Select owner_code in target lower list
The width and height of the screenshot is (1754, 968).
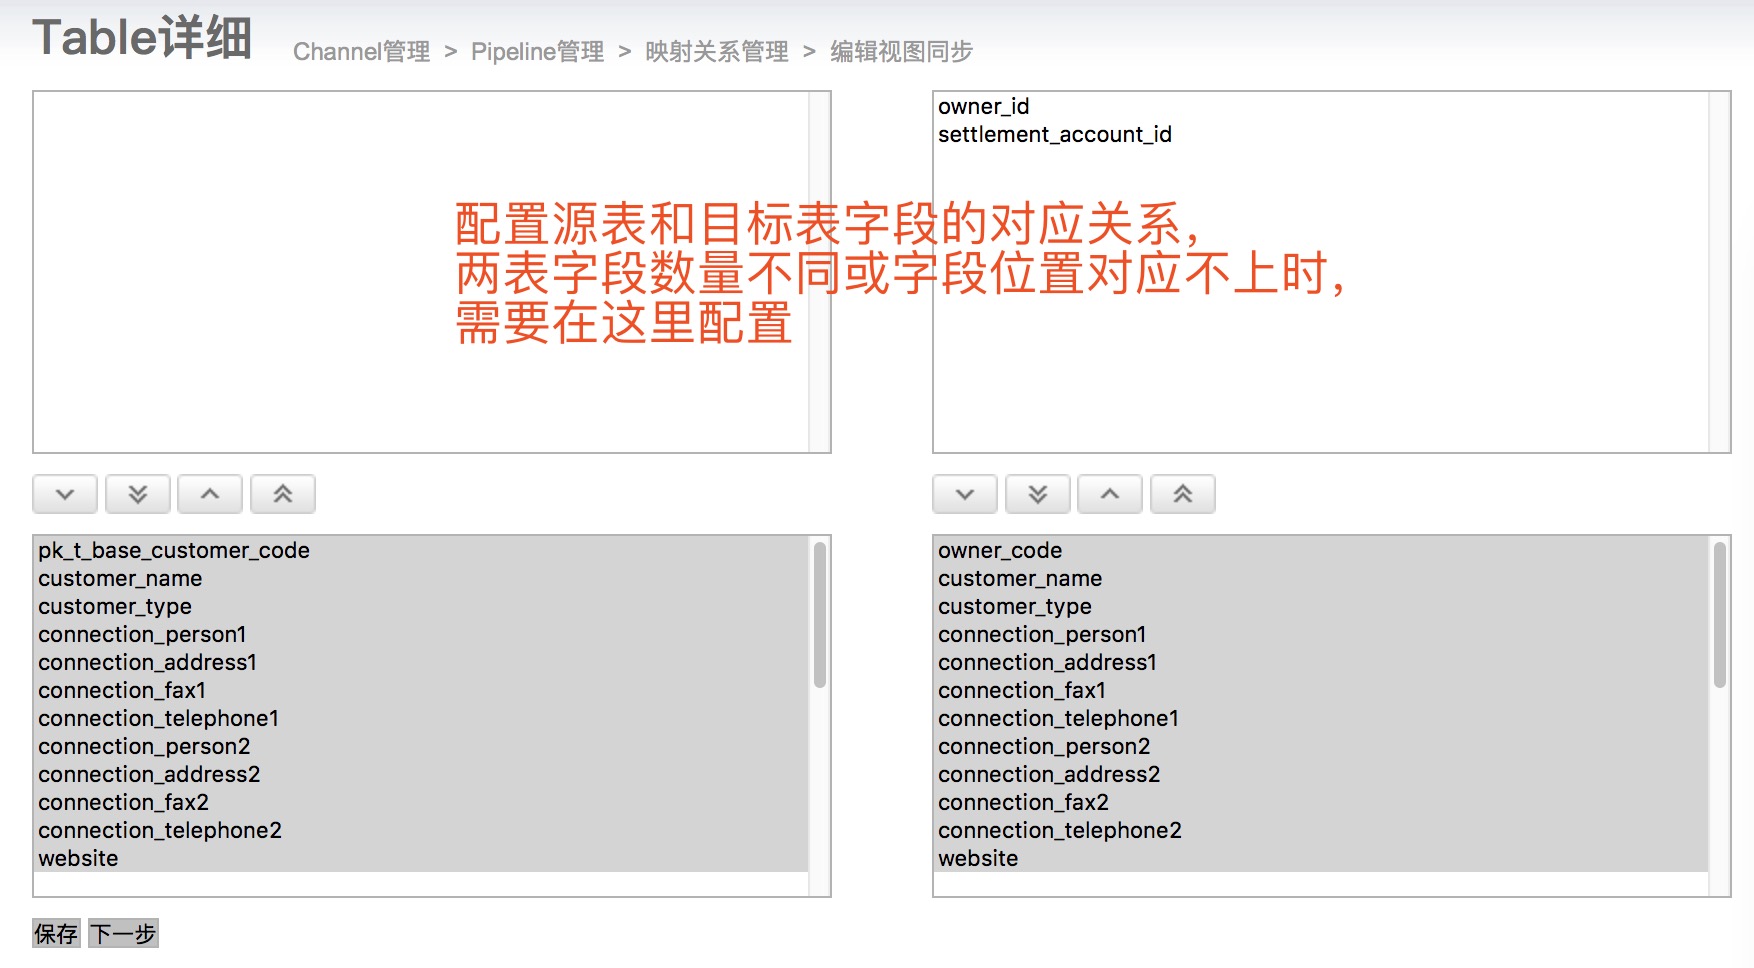[1321, 550]
